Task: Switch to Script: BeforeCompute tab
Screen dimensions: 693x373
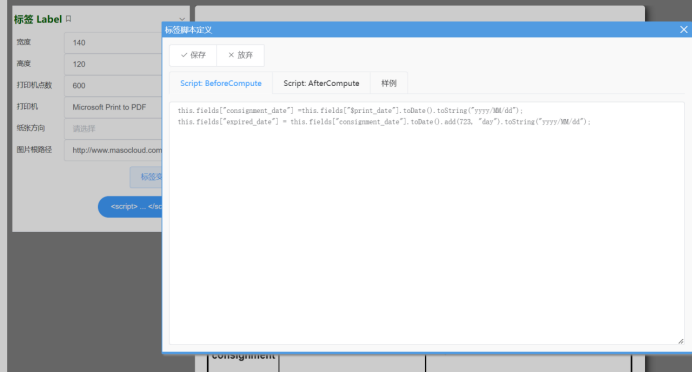Action: tap(221, 83)
